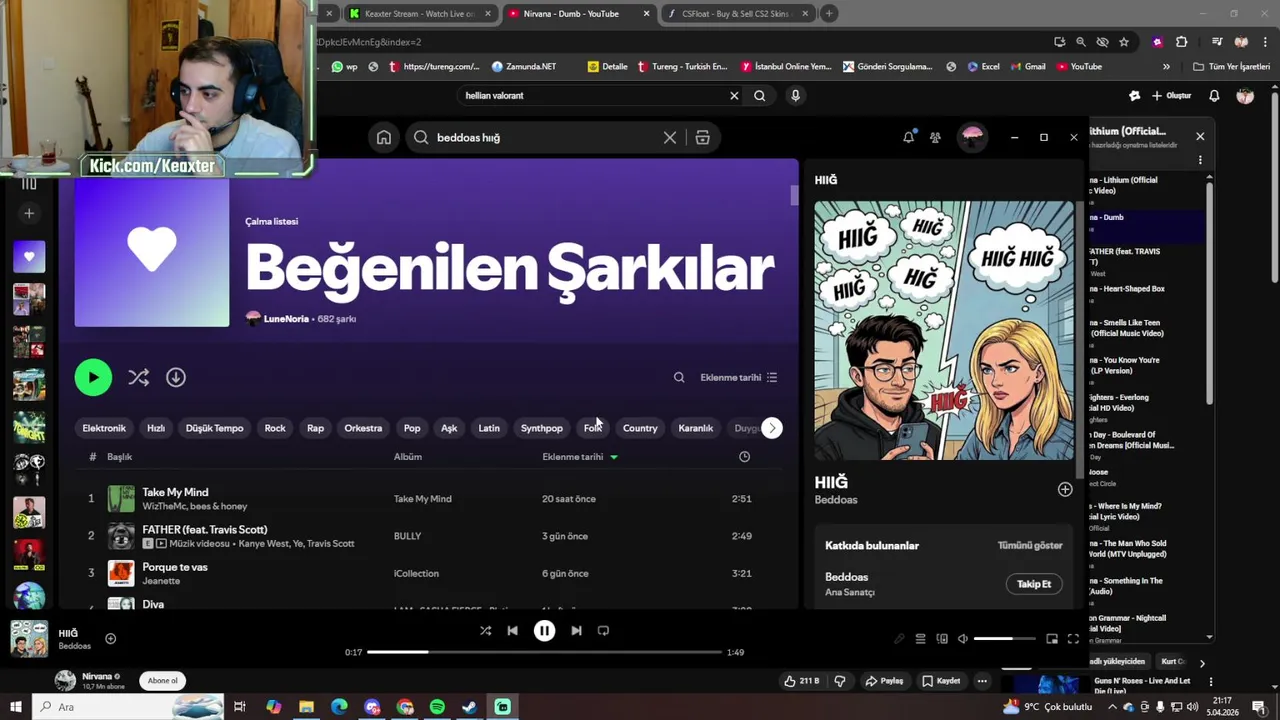Add HIIĞ to liked songs in side panel
This screenshot has height=720, width=1280.
click(1065, 489)
